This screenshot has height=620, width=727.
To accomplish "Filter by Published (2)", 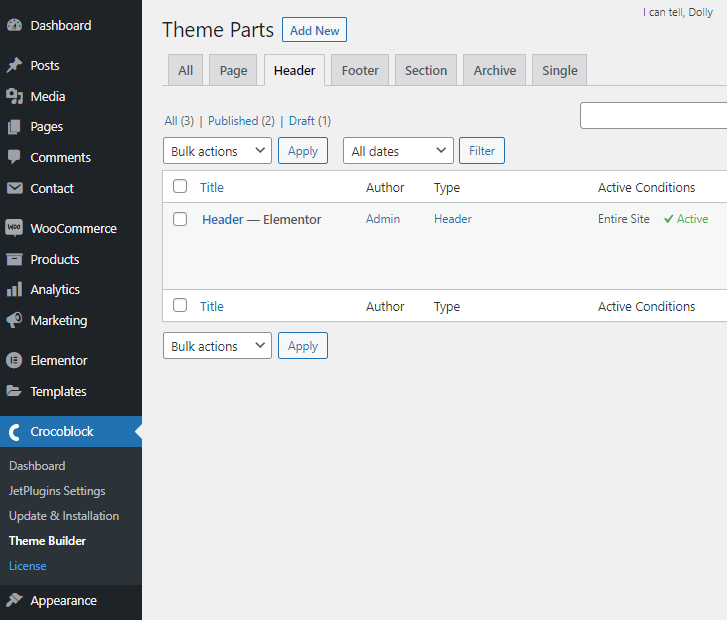I will click(241, 121).
